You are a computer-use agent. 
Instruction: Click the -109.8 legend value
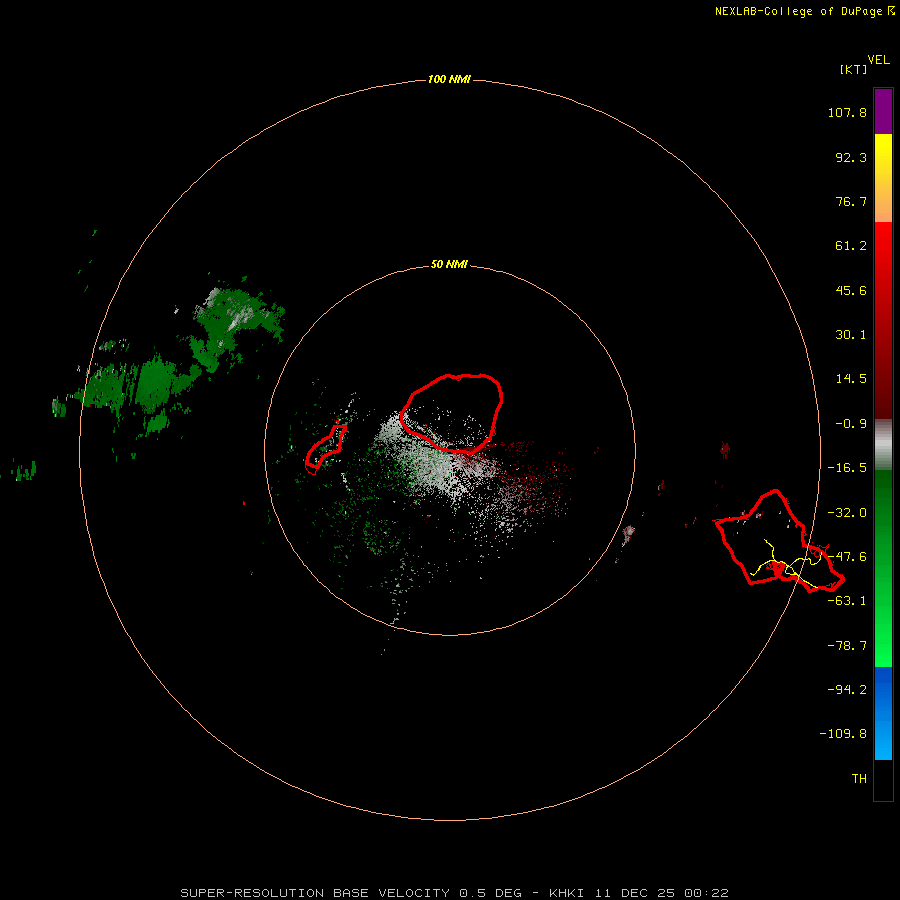pos(843,734)
